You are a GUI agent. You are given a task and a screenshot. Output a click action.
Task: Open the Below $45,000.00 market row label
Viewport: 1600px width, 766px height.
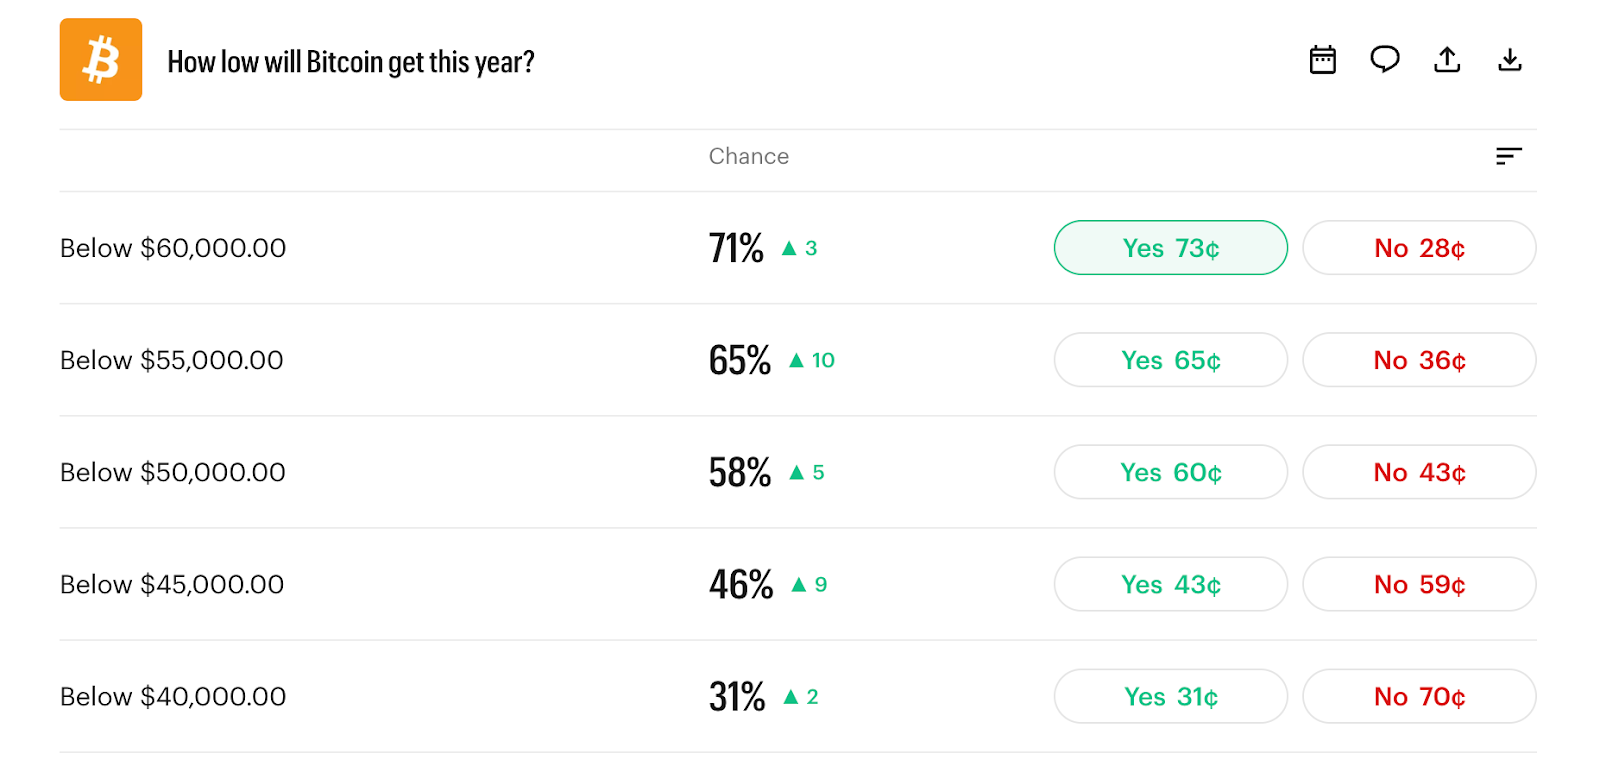(172, 584)
